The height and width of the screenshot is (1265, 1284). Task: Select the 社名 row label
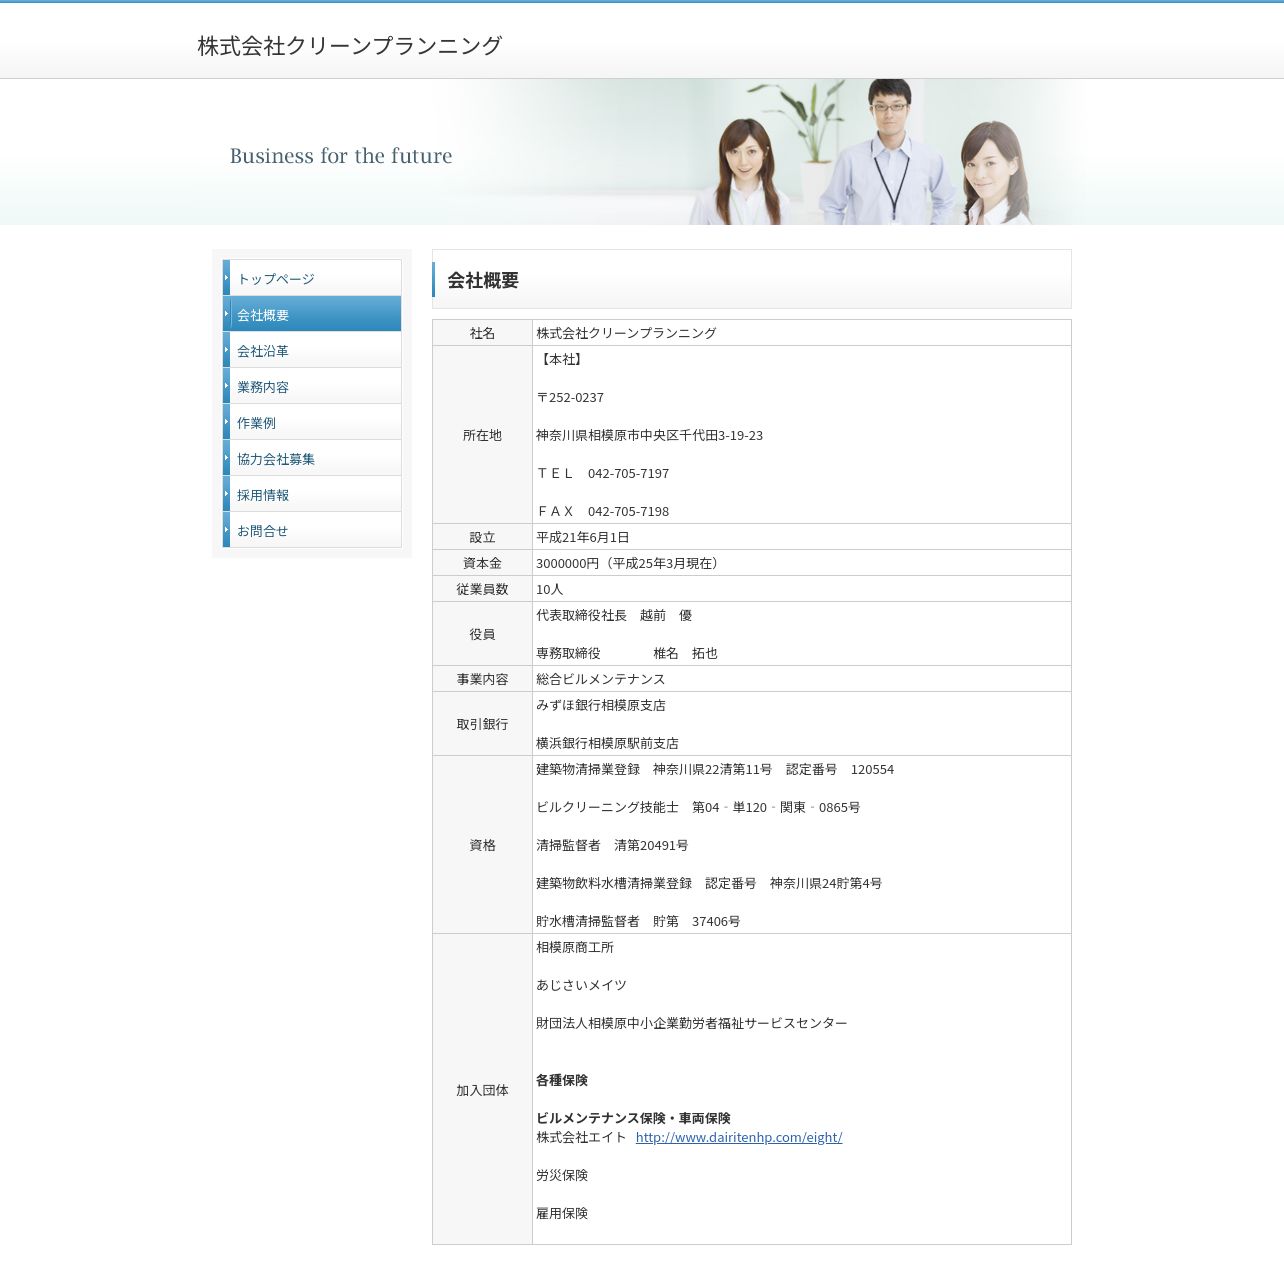click(482, 333)
